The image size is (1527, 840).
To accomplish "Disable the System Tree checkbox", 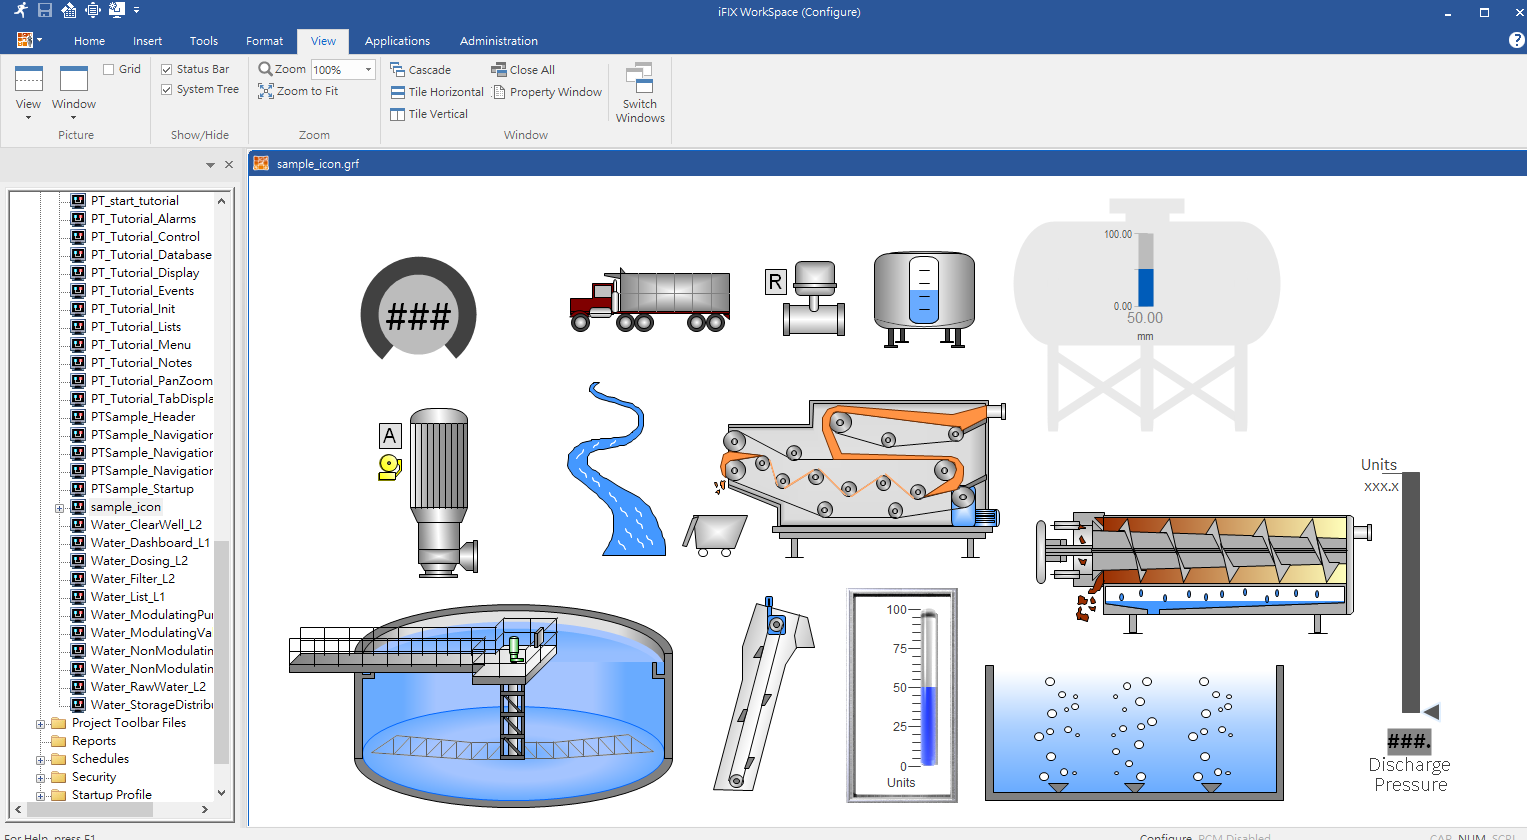I will (166, 88).
